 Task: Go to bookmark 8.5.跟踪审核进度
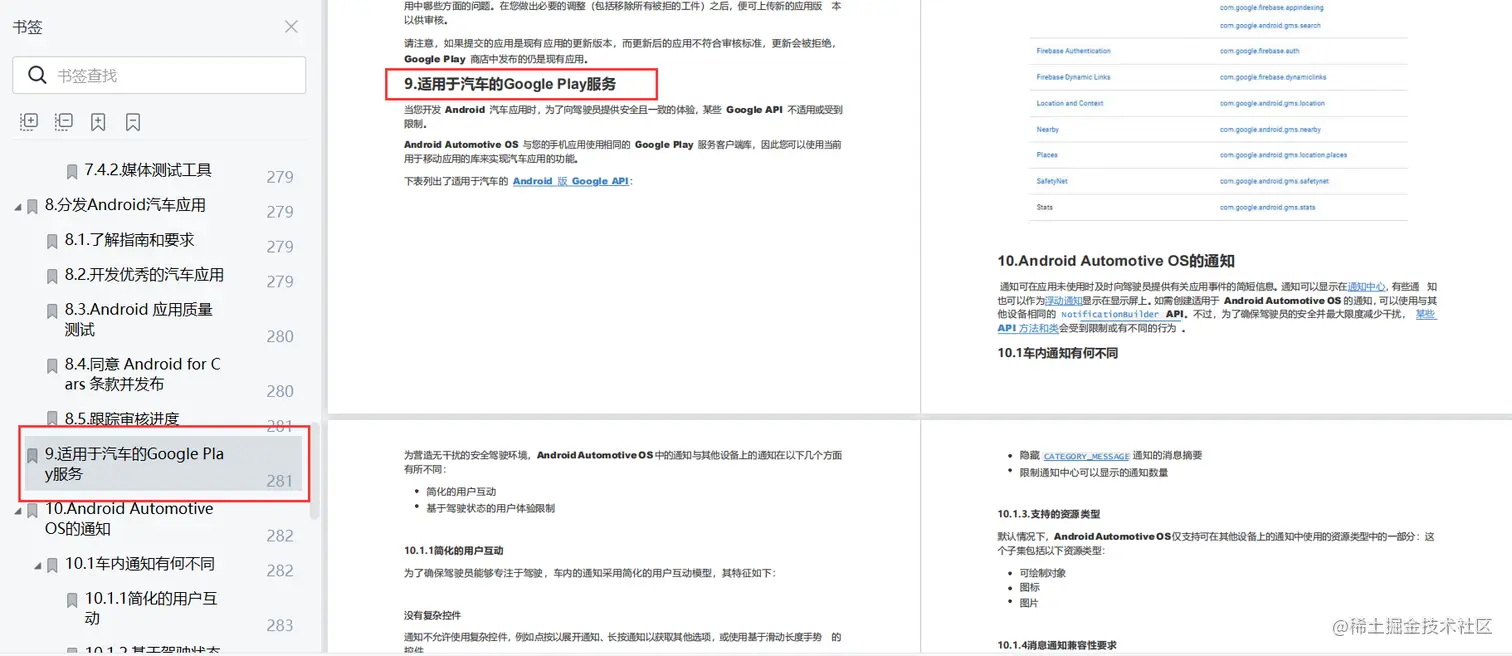coord(122,419)
